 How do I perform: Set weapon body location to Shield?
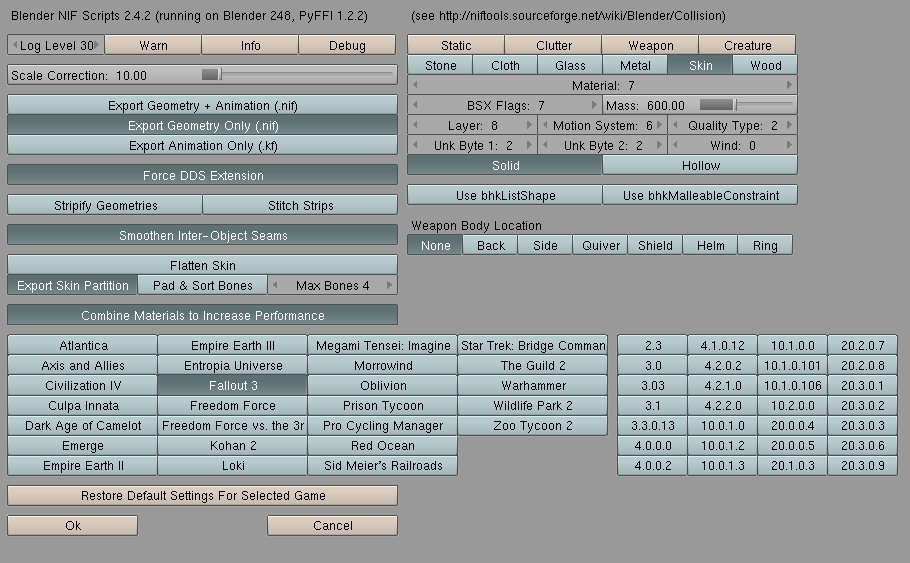click(x=655, y=245)
